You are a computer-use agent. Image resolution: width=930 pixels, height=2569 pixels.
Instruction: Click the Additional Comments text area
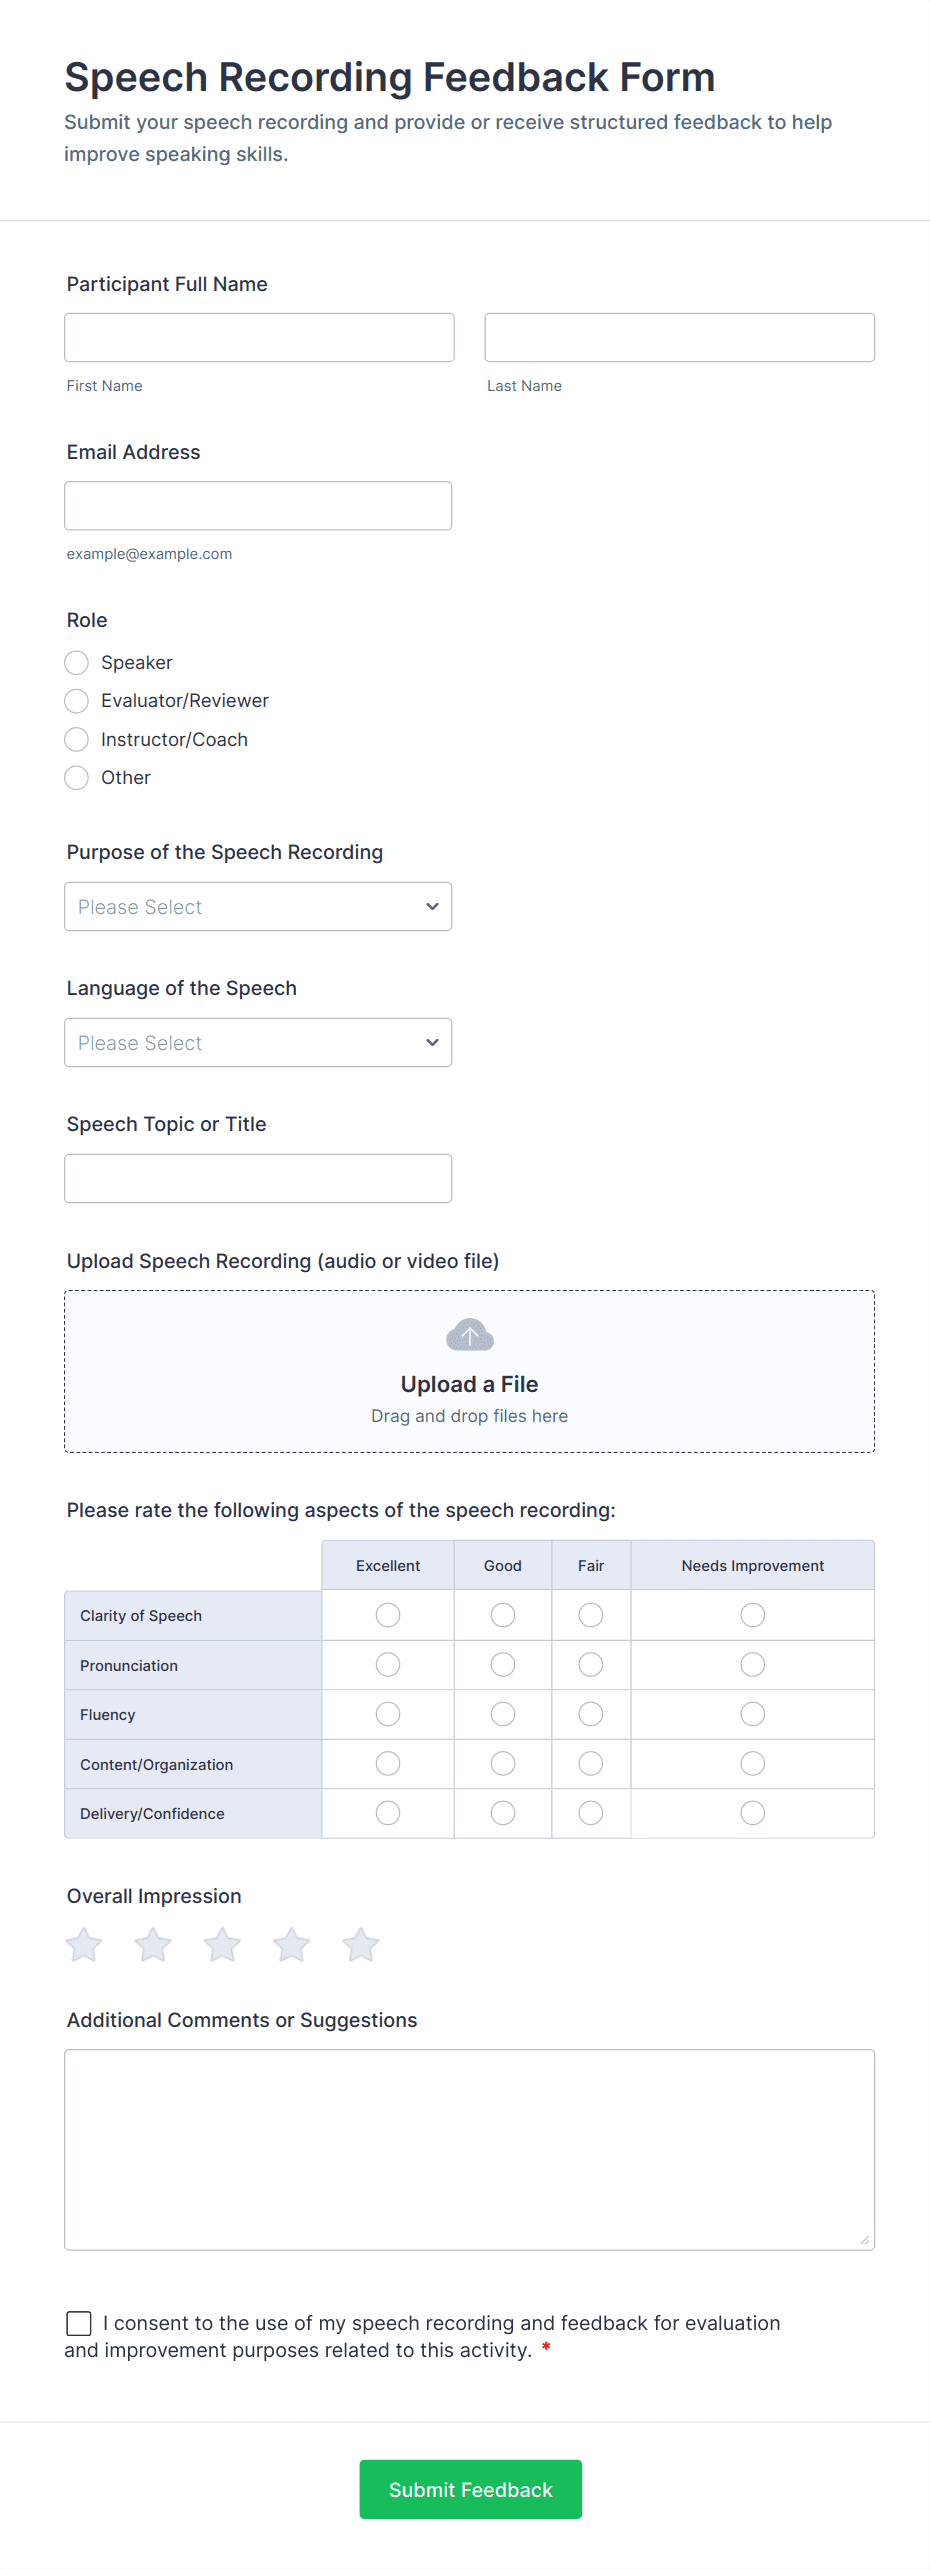point(469,2150)
